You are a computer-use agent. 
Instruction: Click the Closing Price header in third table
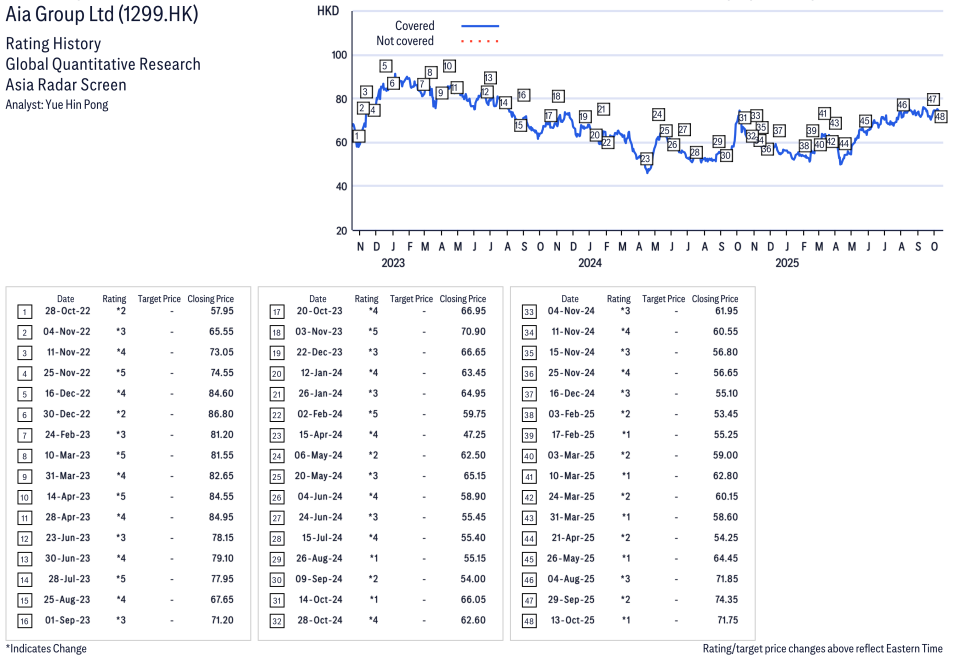tap(714, 299)
